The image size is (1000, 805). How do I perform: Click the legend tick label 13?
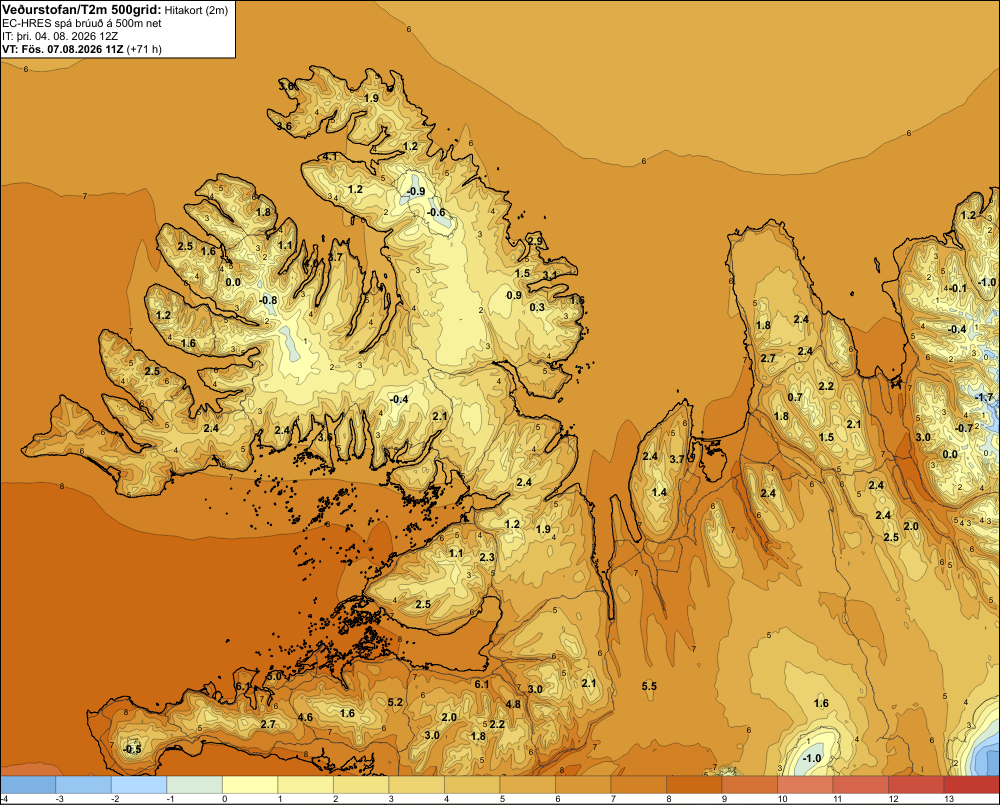[949, 799]
